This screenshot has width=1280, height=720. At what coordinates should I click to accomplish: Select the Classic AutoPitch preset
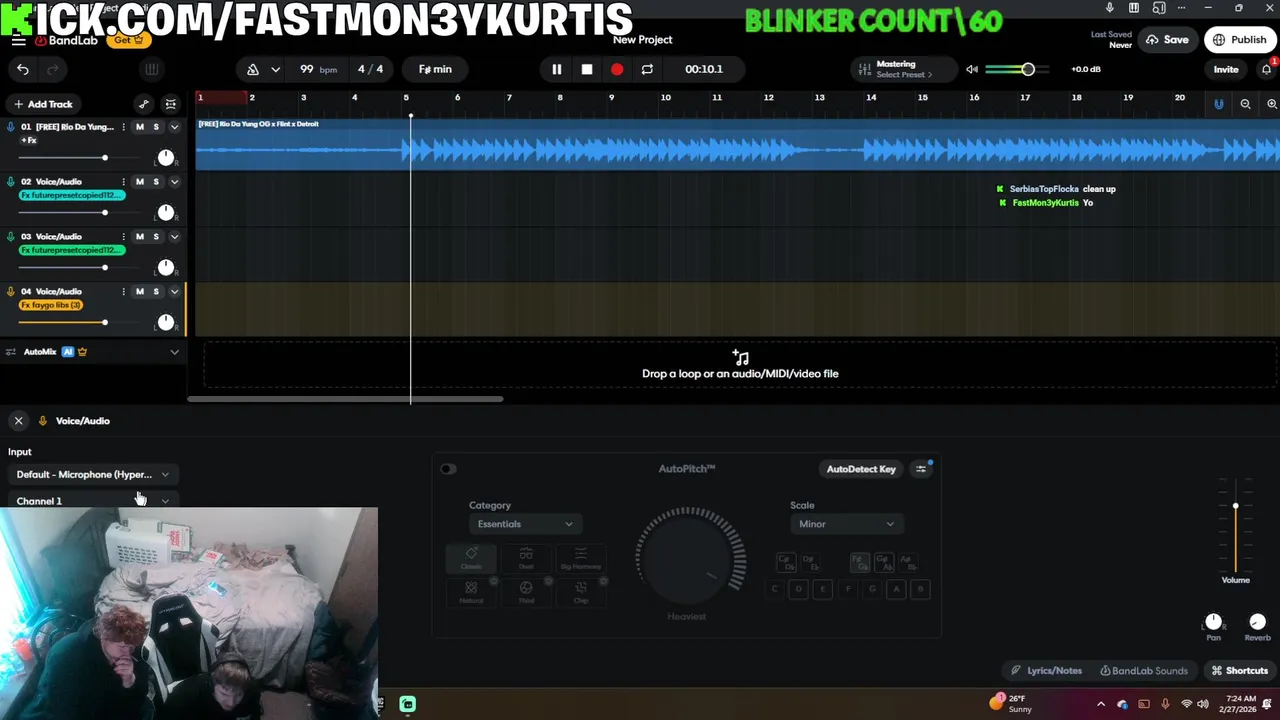click(x=471, y=558)
